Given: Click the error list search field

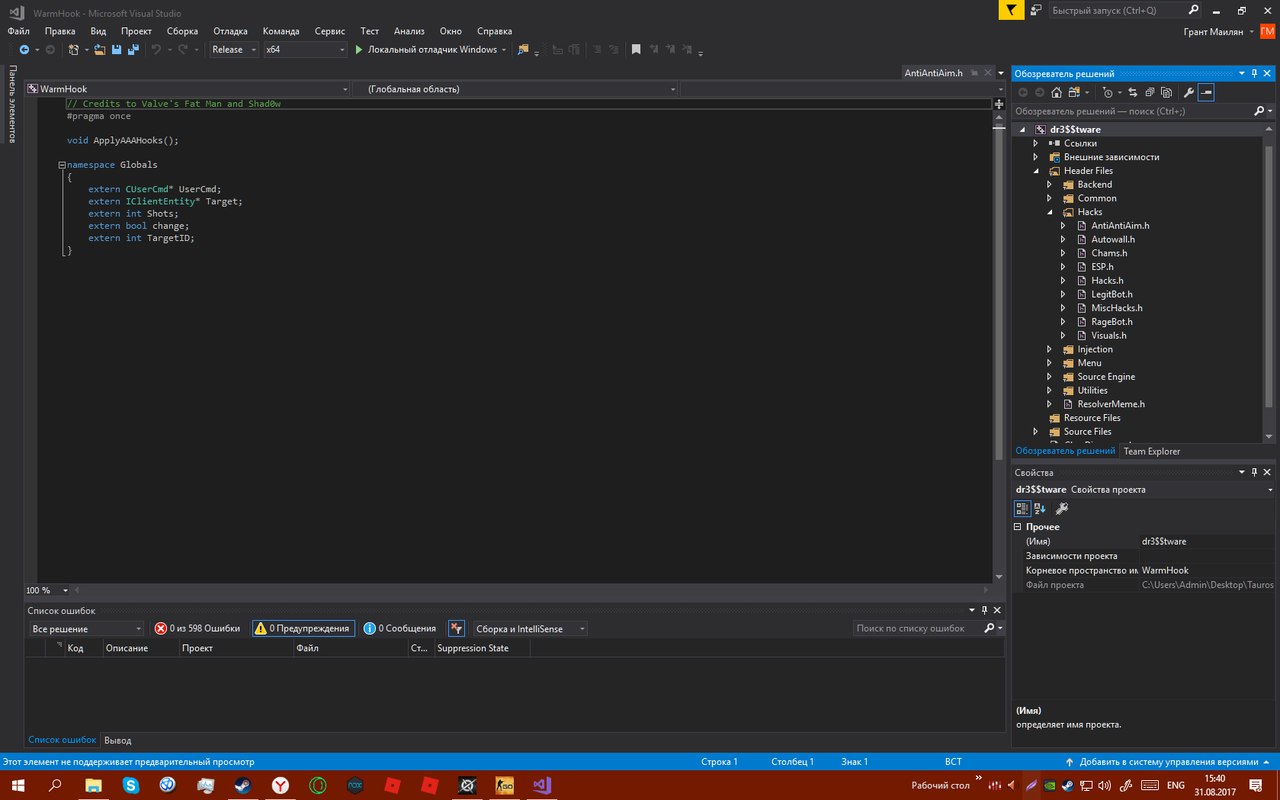Looking at the screenshot, I should point(915,629).
